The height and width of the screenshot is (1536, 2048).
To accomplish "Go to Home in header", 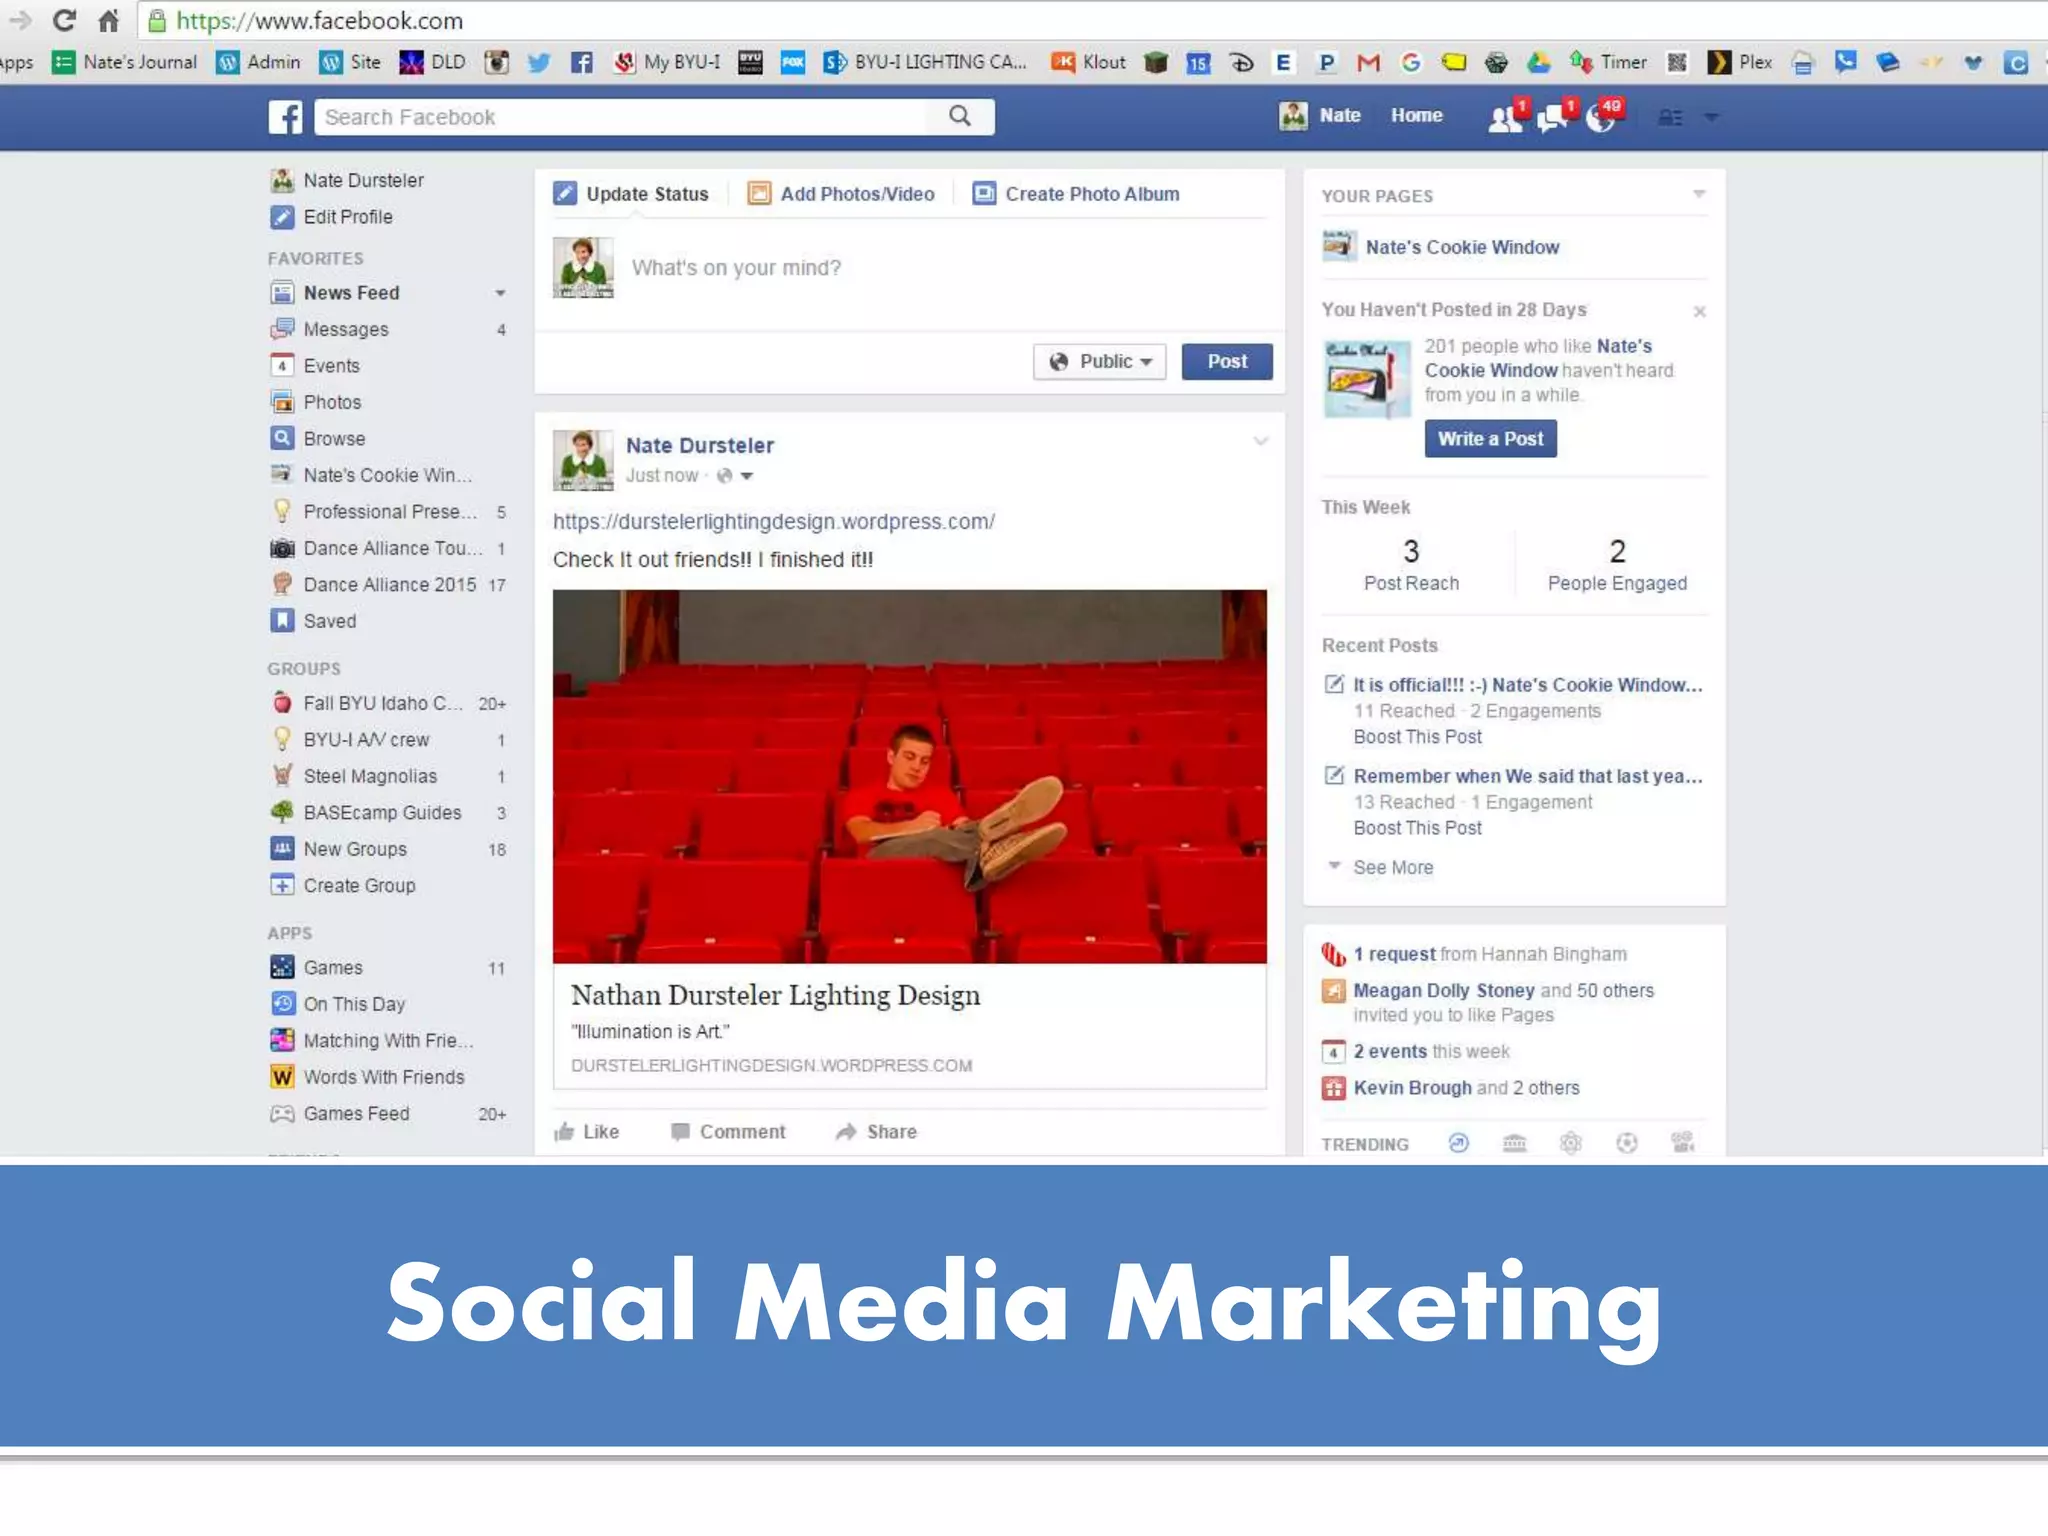I will point(1417,116).
